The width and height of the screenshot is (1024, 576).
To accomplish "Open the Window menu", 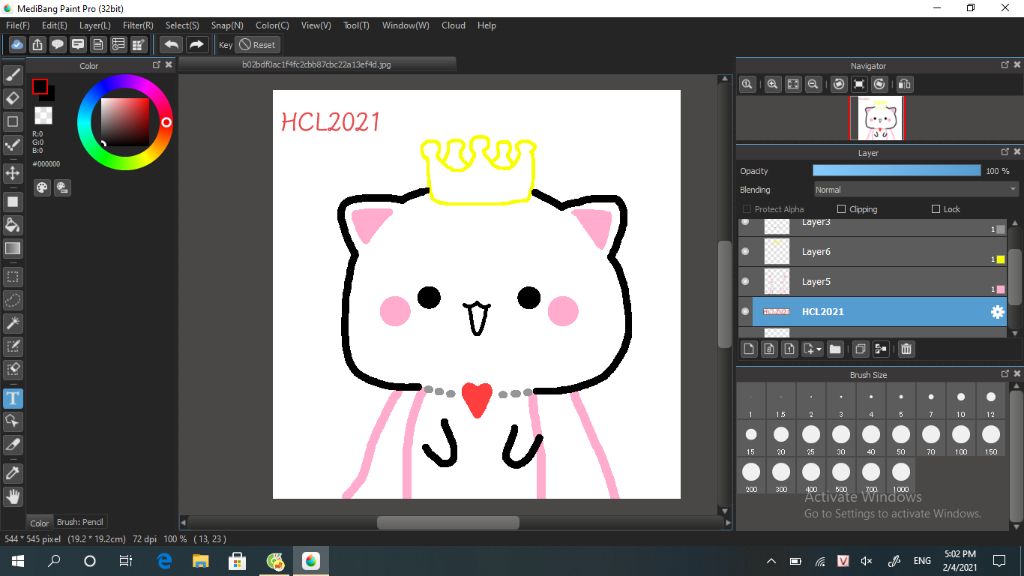I will pyautogui.click(x=406, y=25).
